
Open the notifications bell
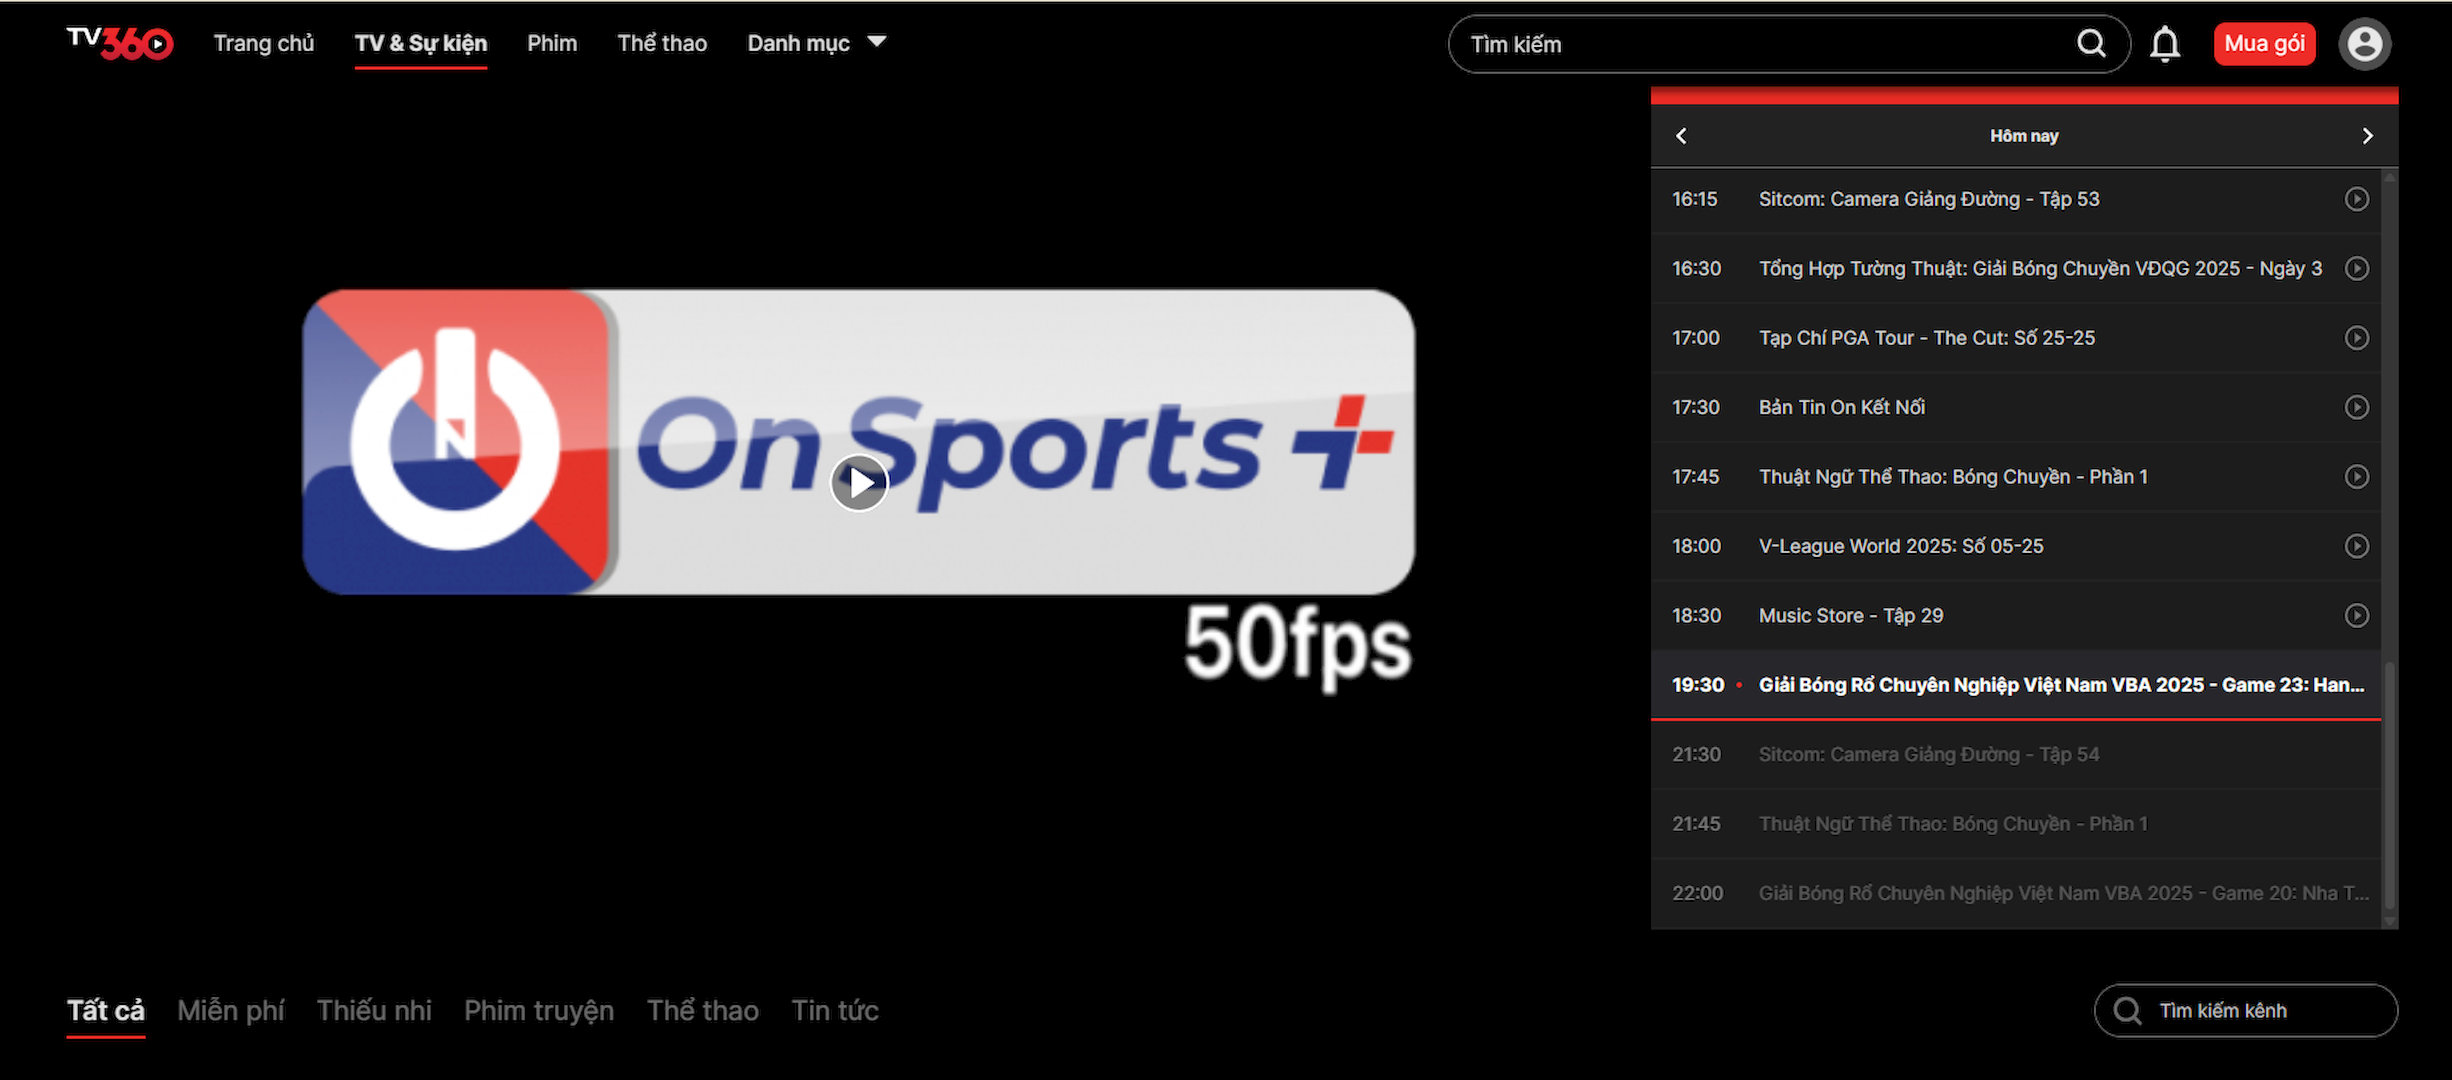[x=2165, y=44]
